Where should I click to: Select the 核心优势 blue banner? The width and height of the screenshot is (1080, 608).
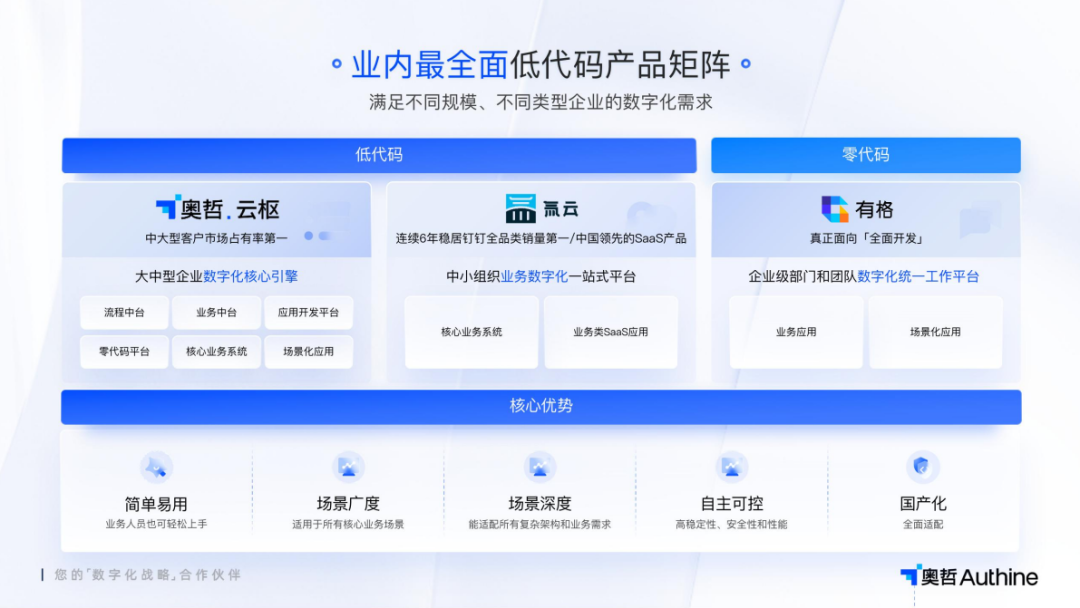click(x=541, y=406)
